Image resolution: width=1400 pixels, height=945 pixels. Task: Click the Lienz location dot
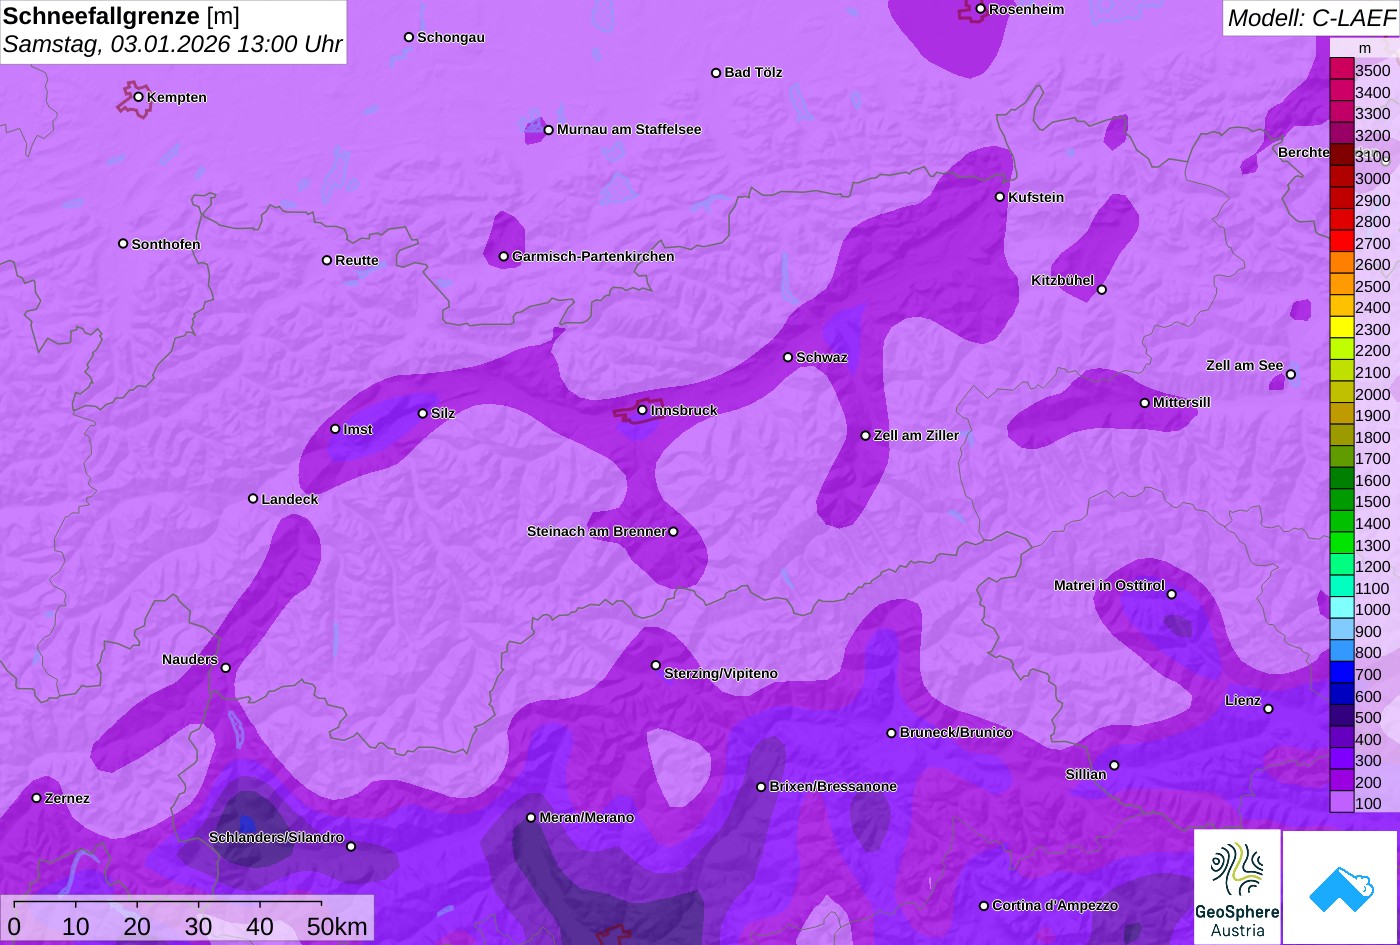click(1268, 709)
